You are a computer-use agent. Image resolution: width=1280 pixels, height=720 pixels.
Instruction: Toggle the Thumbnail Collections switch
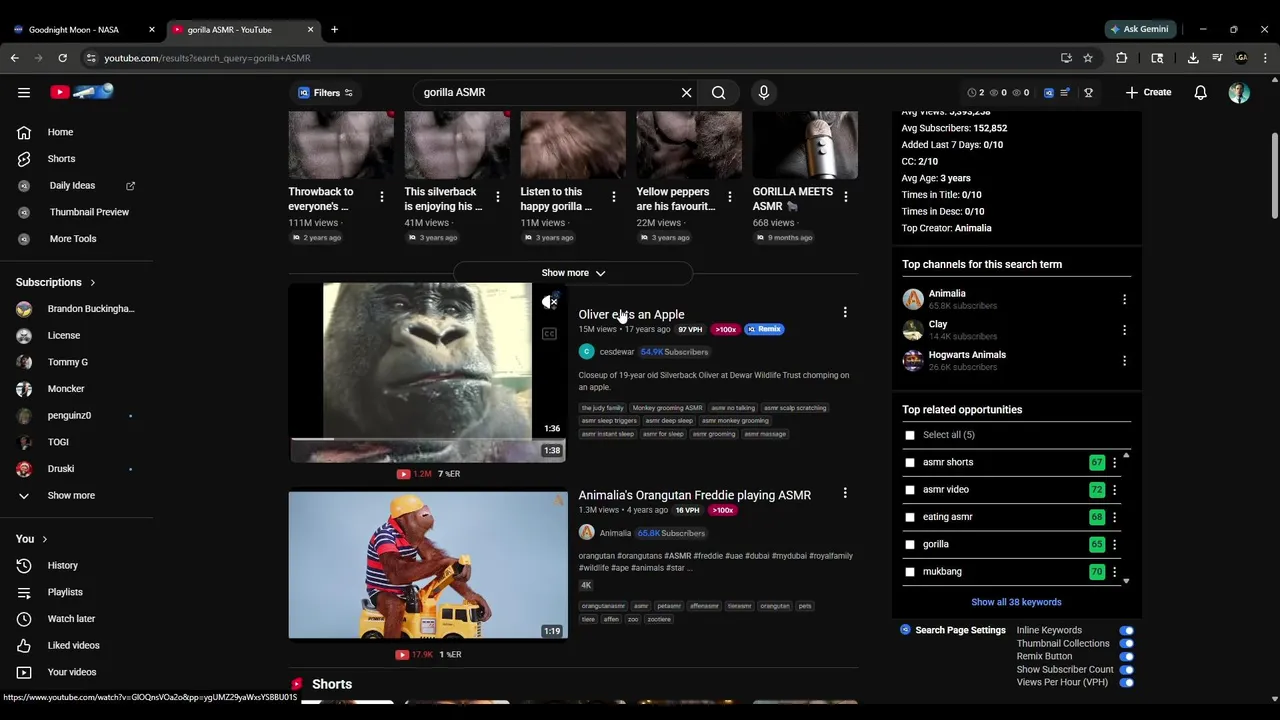(1127, 644)
